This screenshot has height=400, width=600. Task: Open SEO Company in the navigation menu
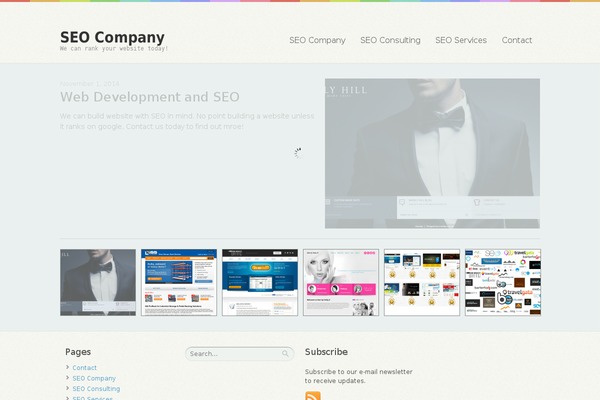pos(317,40)
